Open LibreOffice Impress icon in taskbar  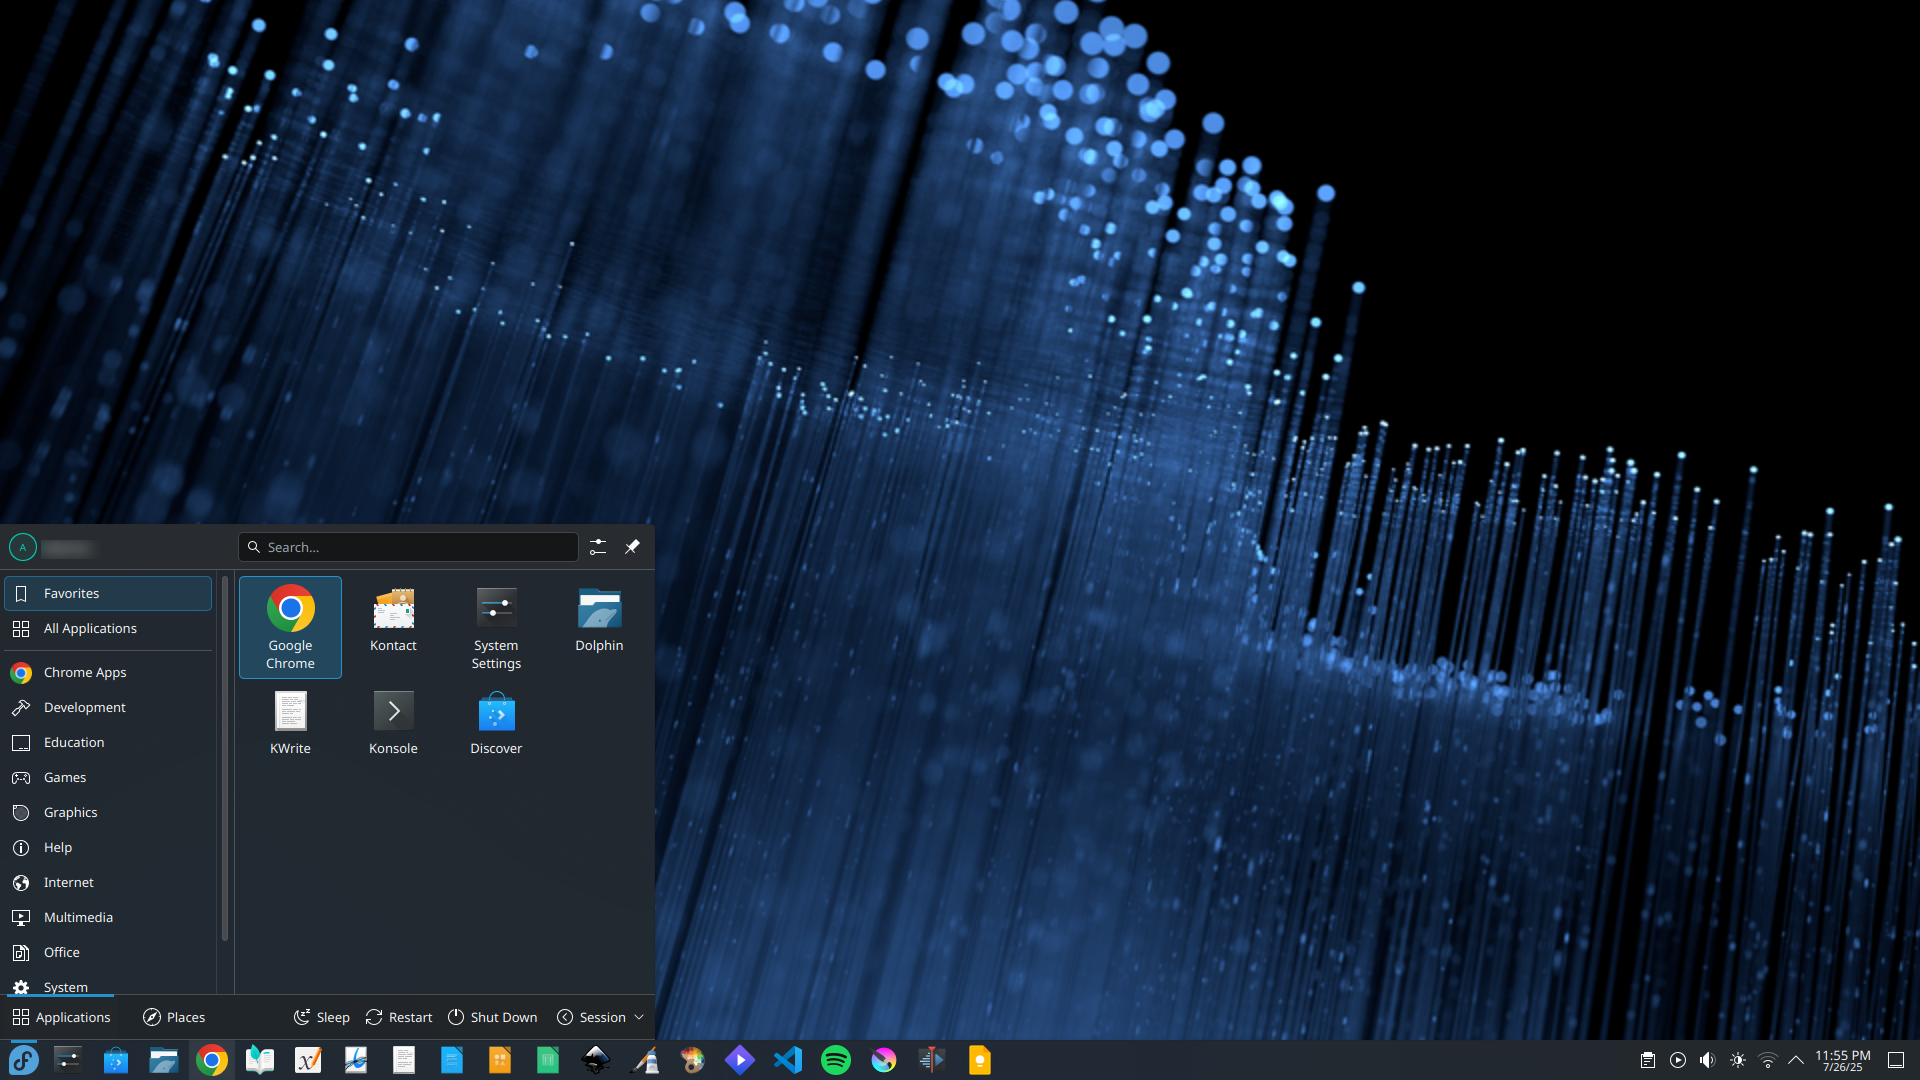click(x=500, y=1060)
